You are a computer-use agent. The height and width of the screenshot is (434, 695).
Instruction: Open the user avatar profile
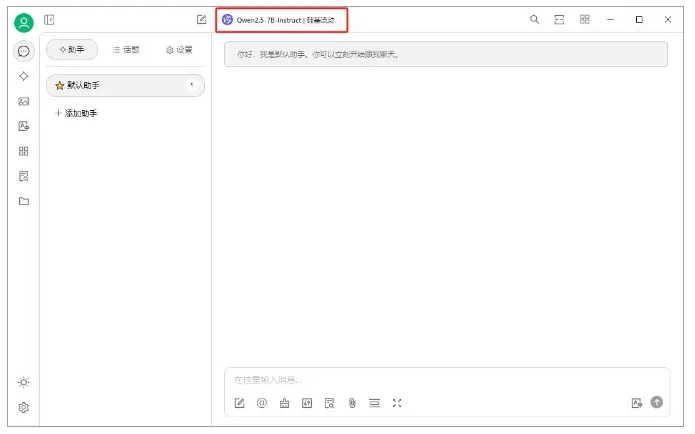tap(24, 22)
